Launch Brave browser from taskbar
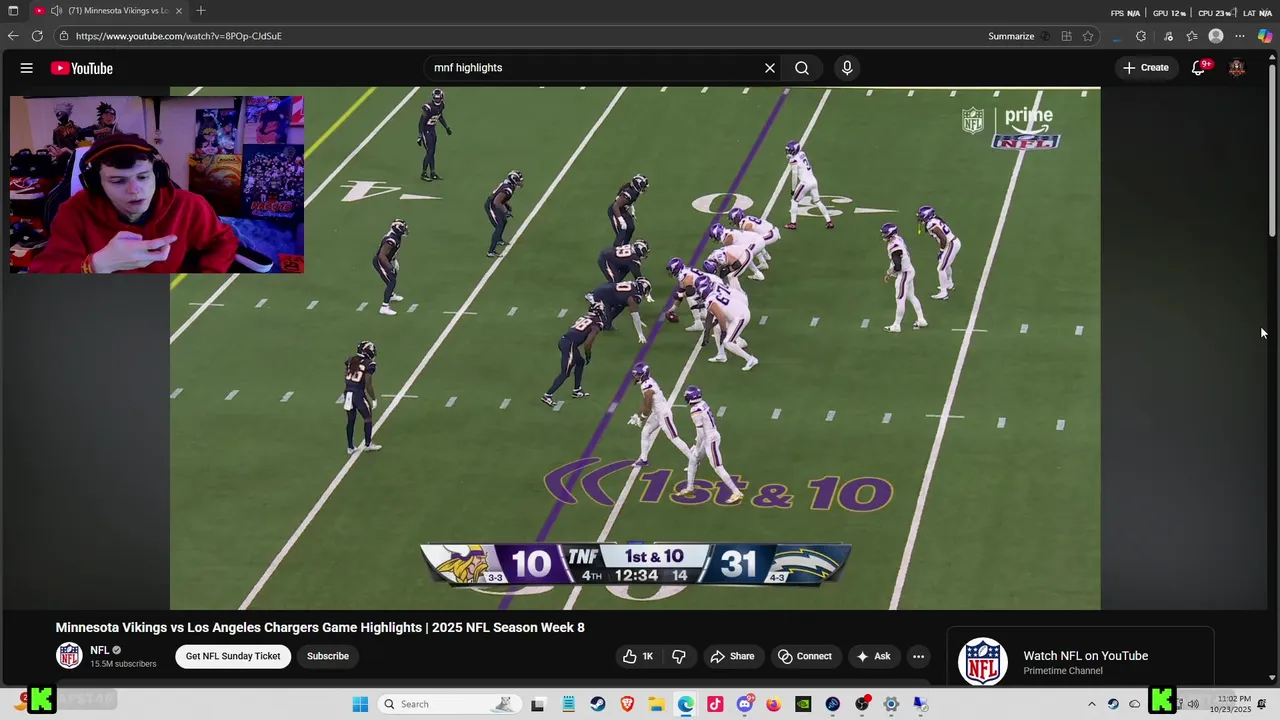 click(627, 704)
